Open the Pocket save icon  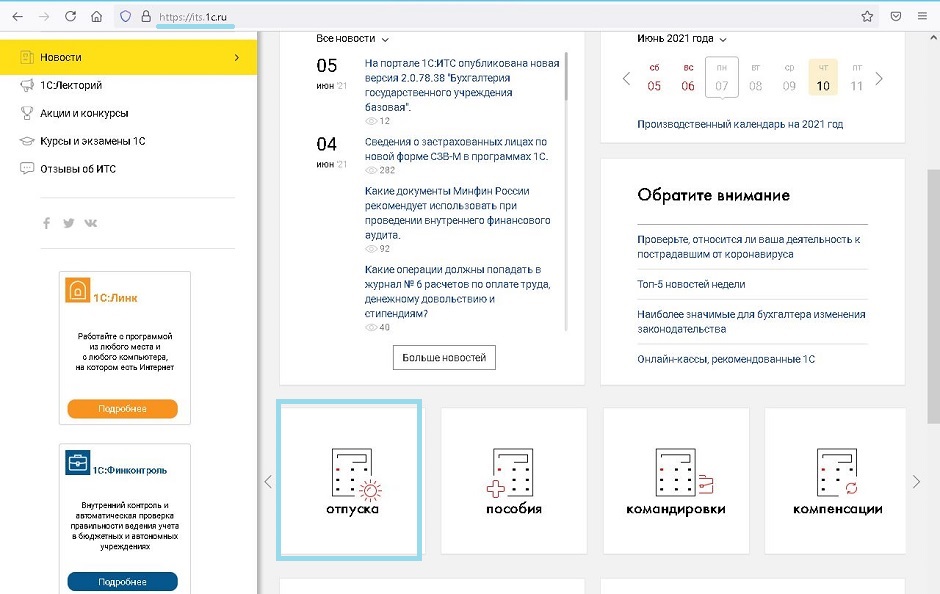point(896,16)
